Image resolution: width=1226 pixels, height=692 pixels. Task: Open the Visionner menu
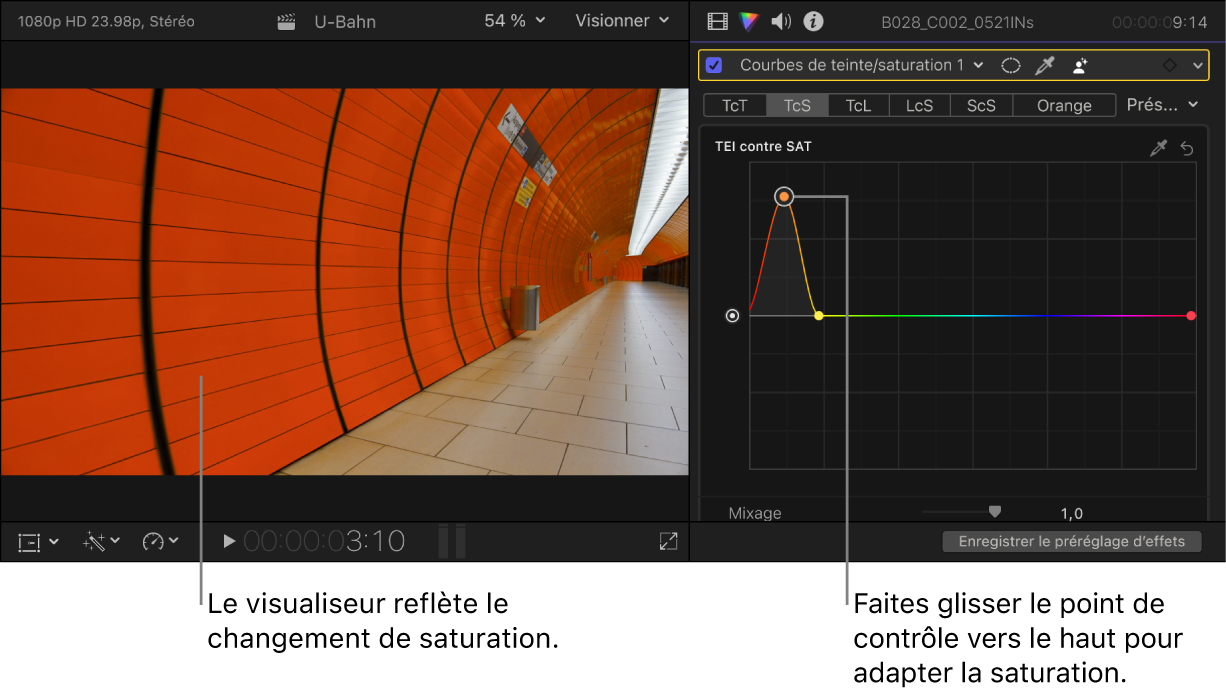coord(622,21)
